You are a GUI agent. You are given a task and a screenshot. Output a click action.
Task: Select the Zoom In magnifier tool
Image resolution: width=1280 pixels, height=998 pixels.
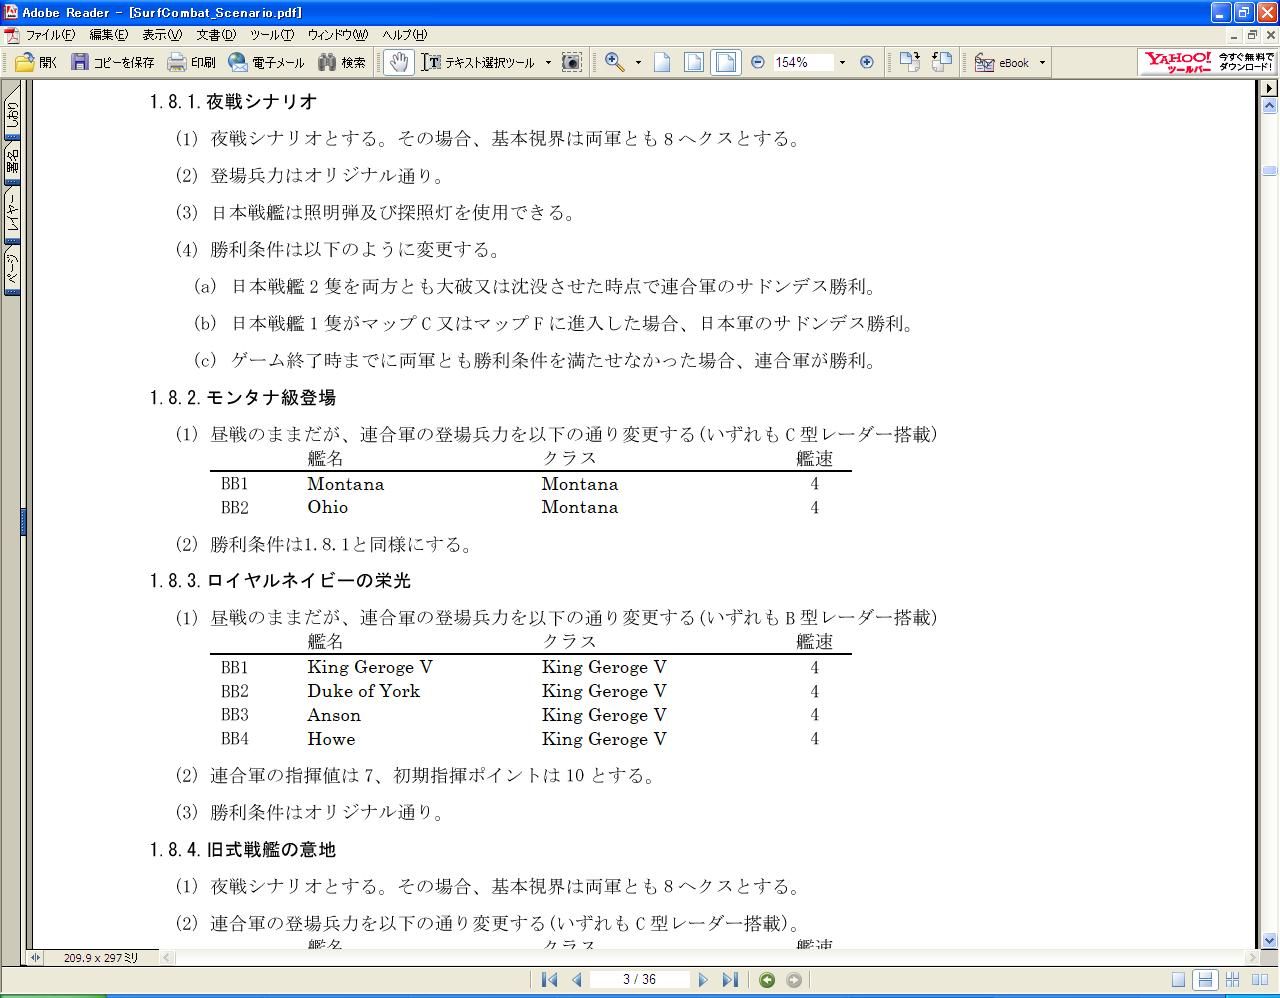tap(615, 62)
